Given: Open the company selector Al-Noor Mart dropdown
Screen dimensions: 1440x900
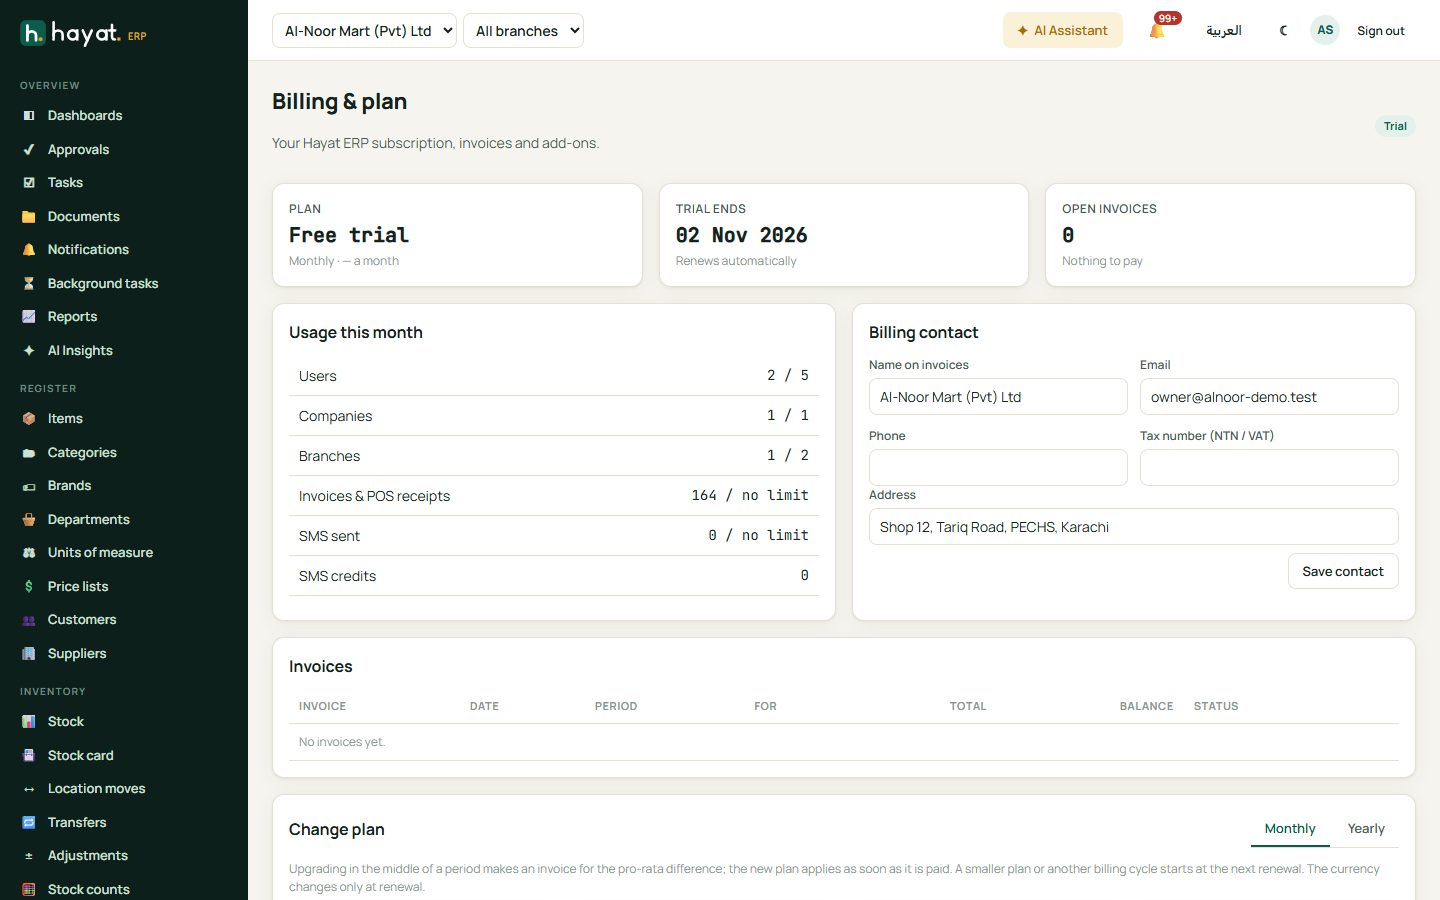Looking at the screenshot, I should 364,31.
